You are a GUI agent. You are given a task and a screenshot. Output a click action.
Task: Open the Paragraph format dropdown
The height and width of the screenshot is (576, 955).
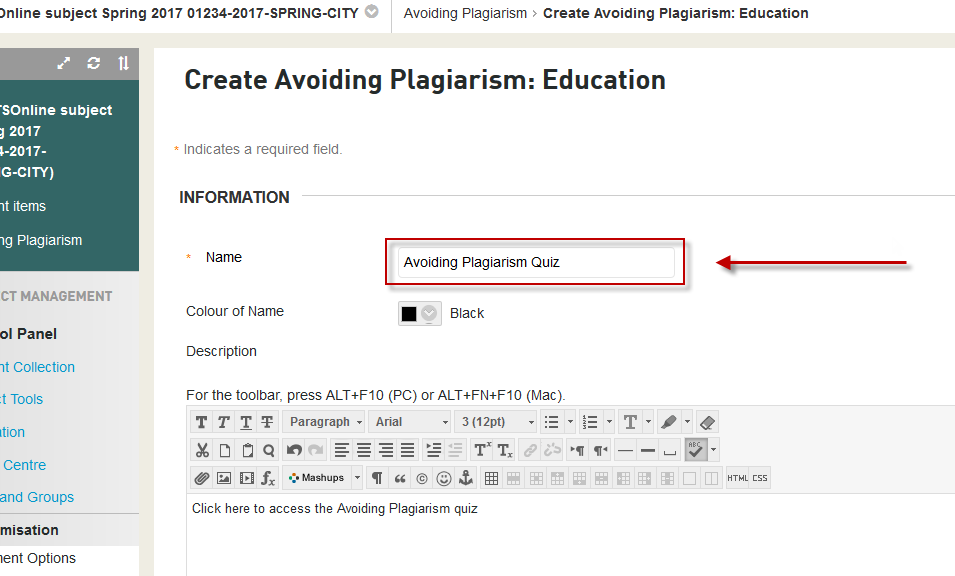[x=324, y=422]
